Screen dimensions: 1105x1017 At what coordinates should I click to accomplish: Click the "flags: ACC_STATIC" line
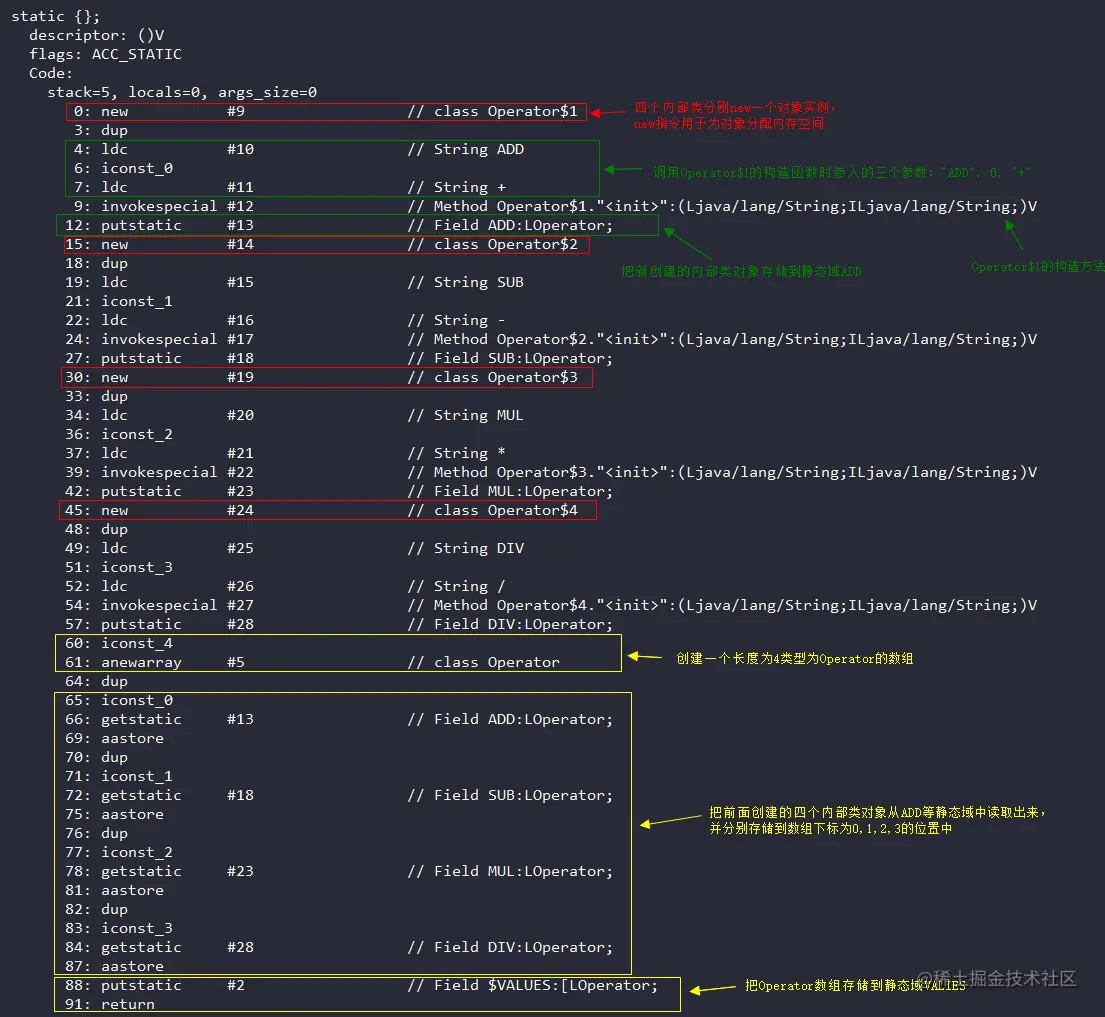(x=105, y=54)
